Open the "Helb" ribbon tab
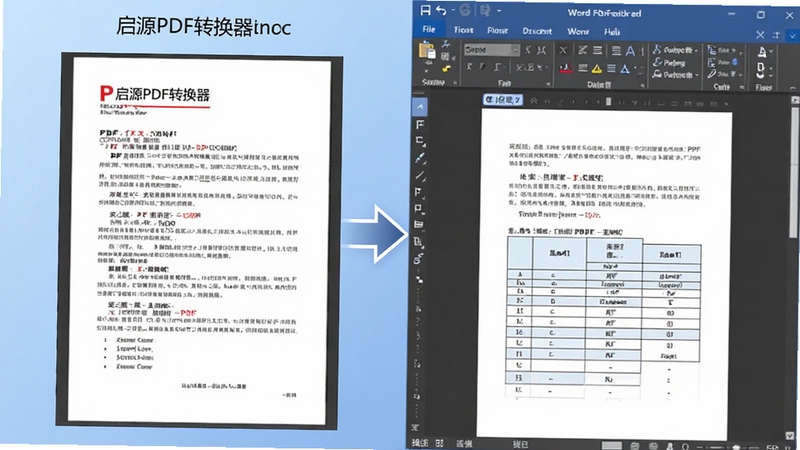 [612, 32]
